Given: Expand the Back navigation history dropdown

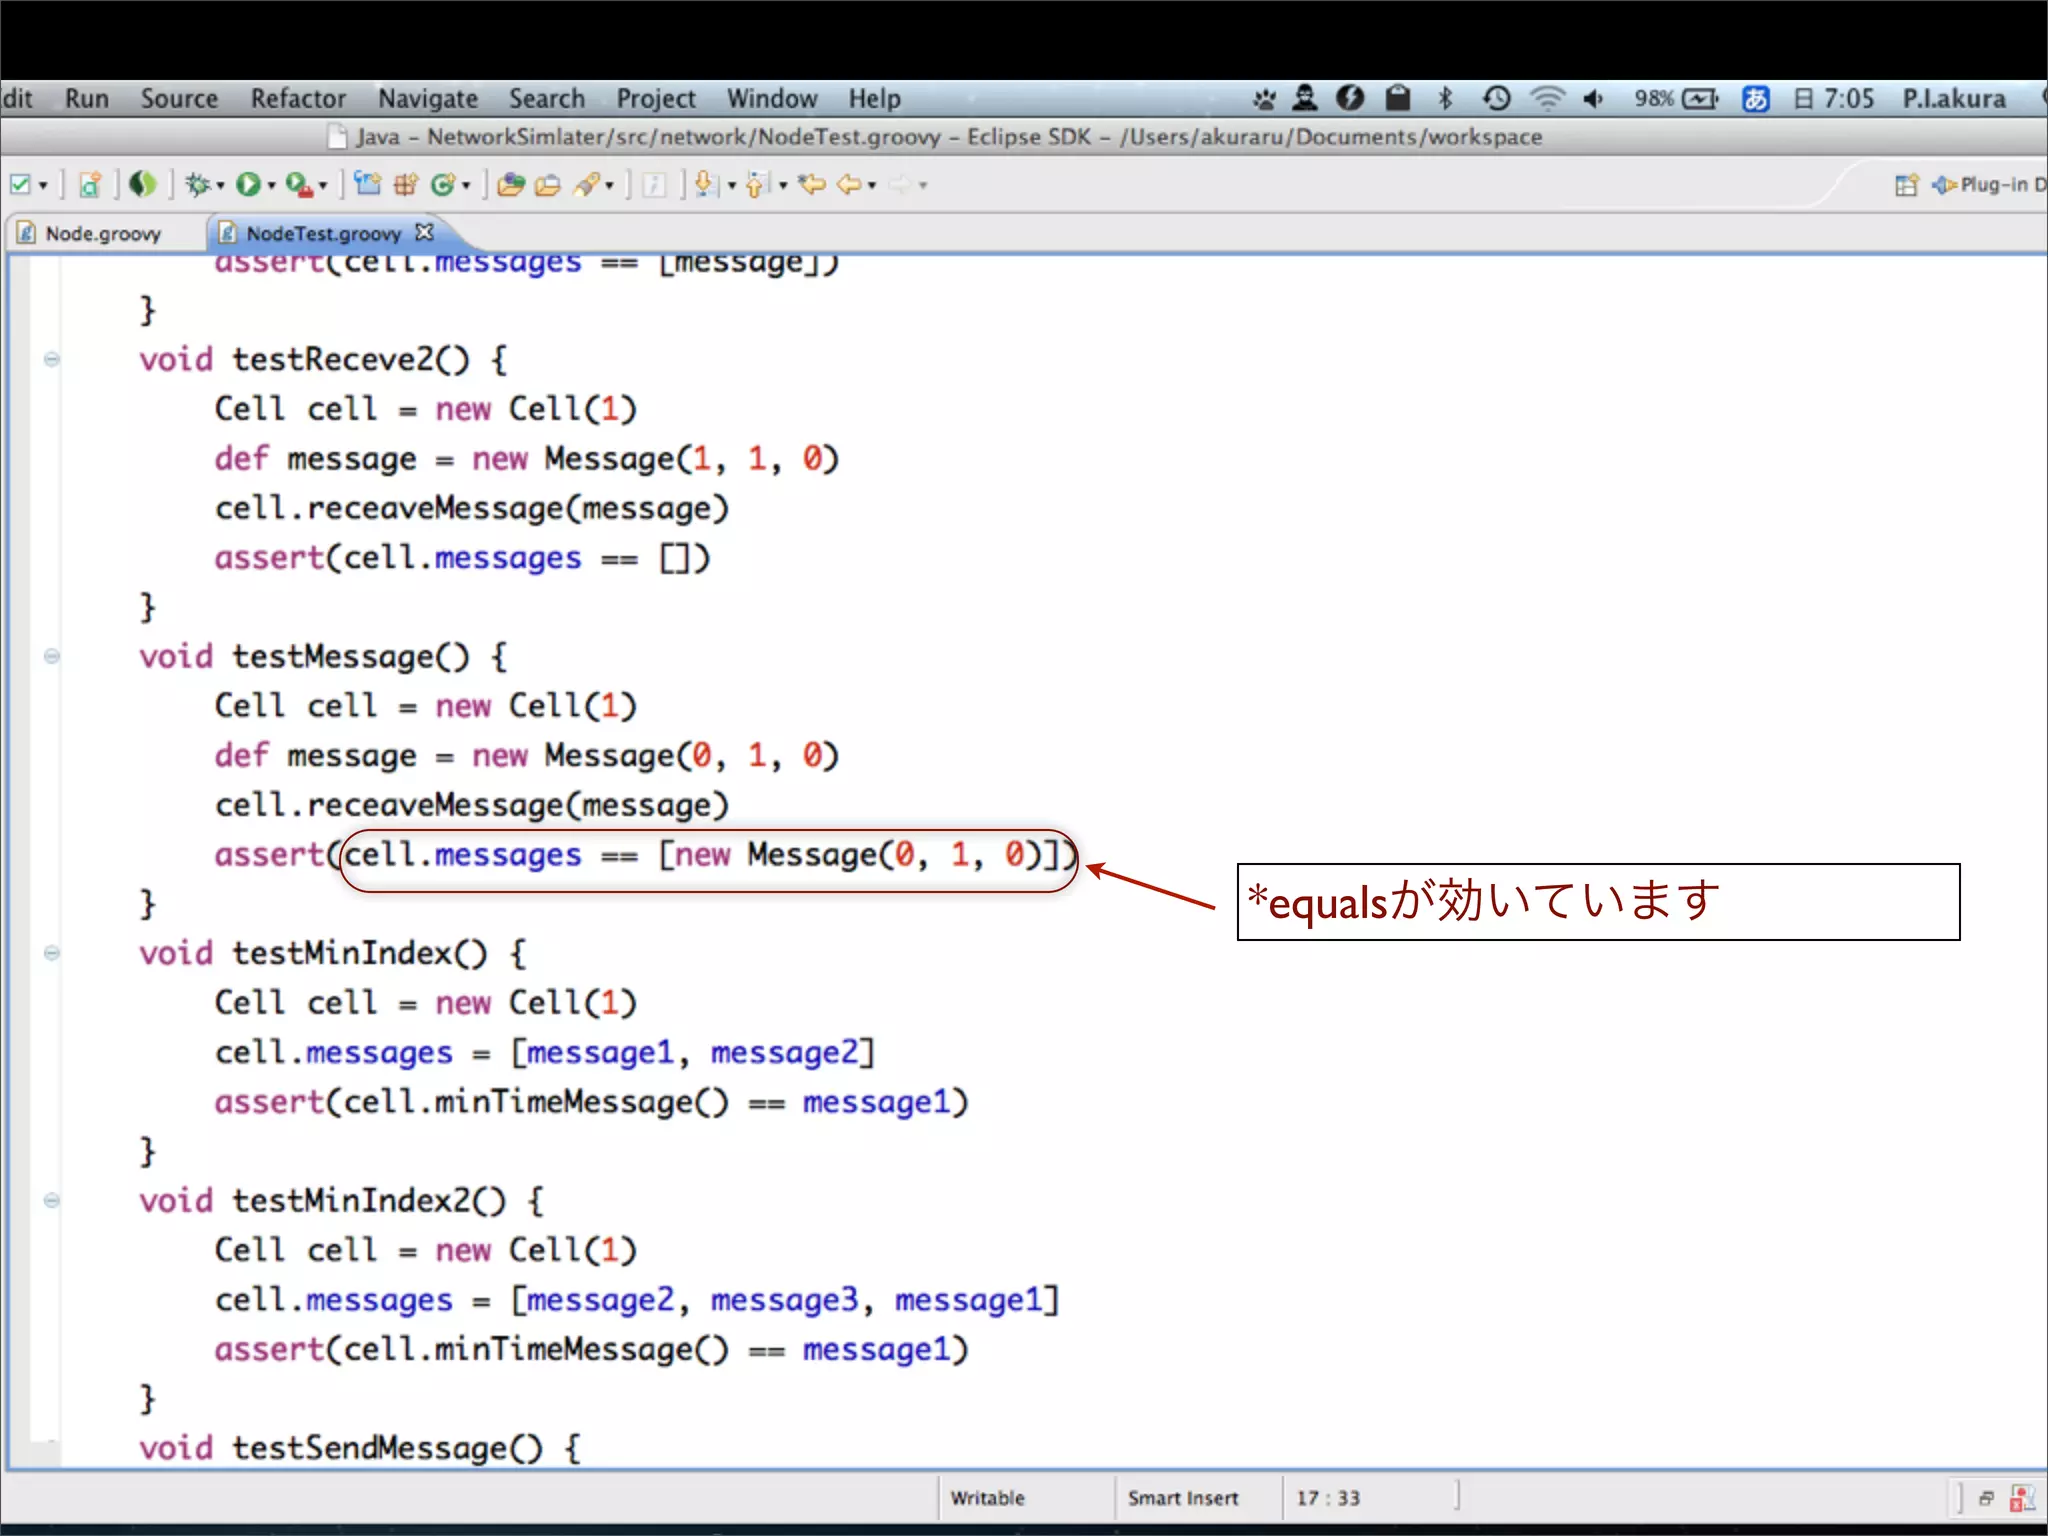Looking at the screenshot, I should tap(872, 186).
